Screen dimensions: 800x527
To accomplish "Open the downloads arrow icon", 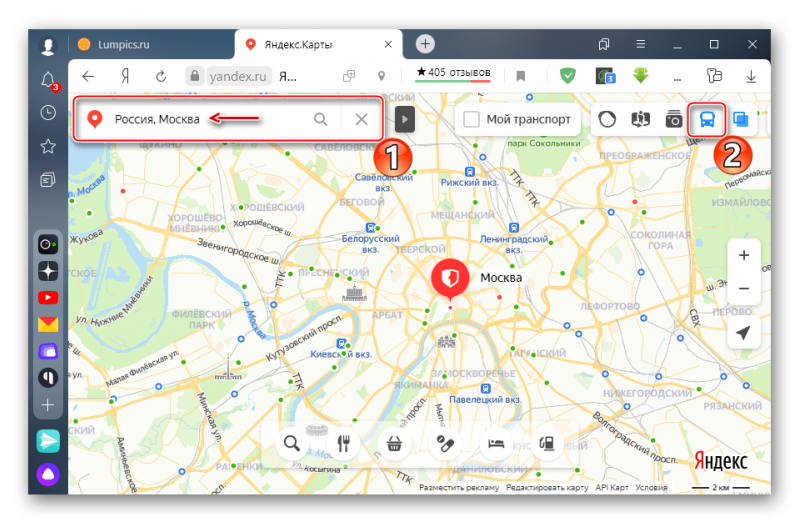I will click(751, 77).
